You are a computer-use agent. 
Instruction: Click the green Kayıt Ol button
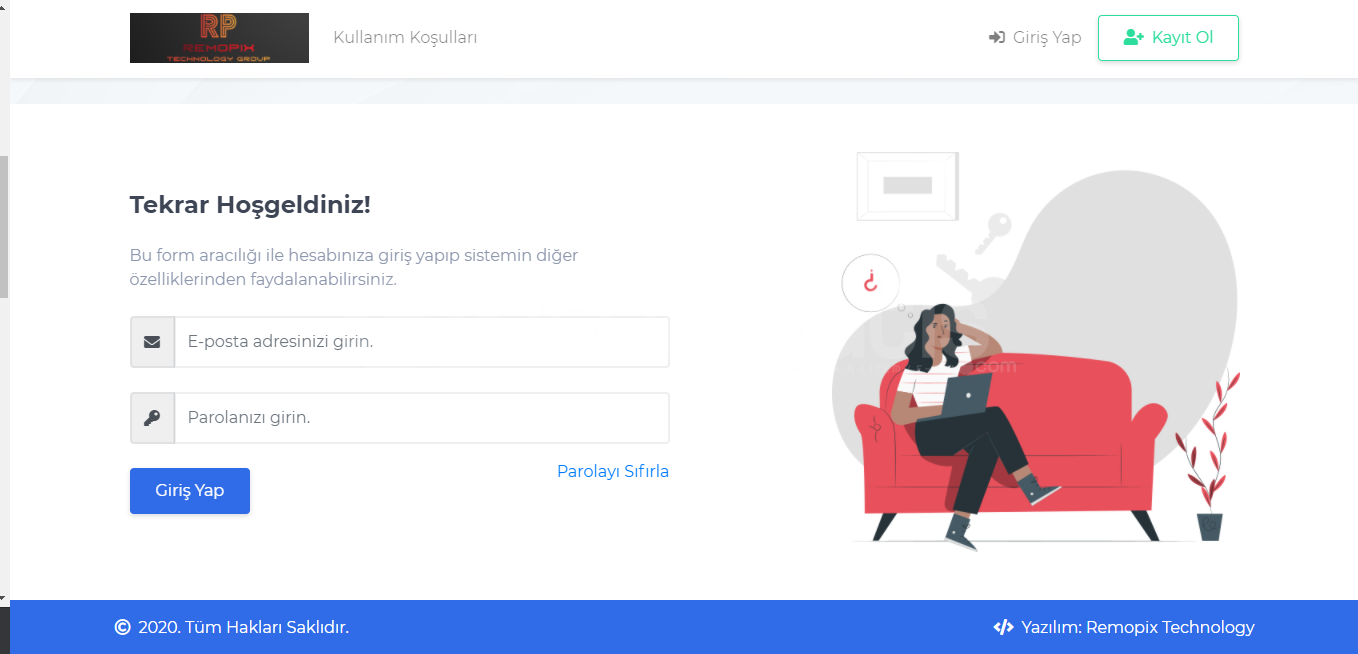click(1168, 38)
